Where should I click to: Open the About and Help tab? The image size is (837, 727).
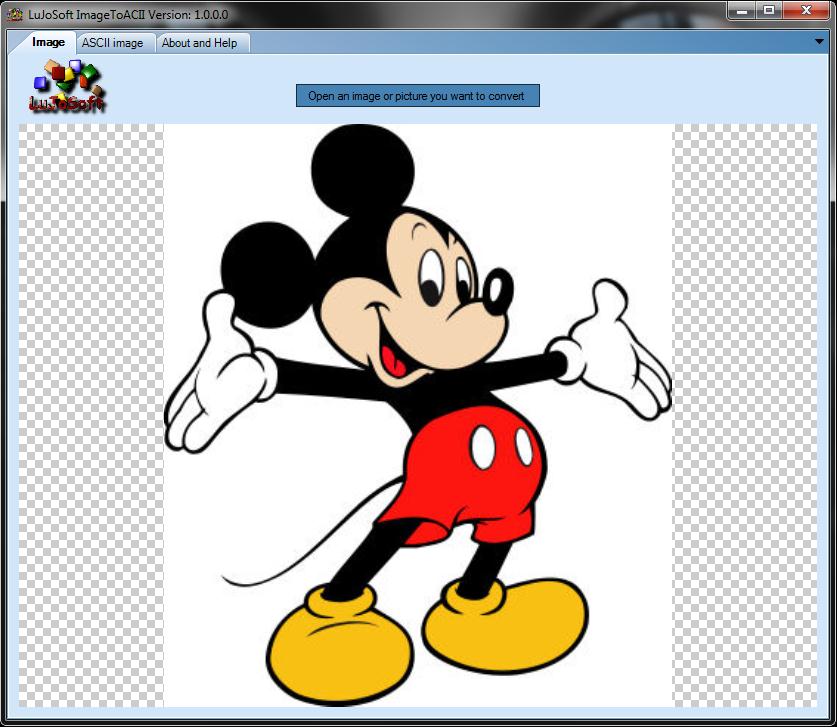[x=200, y=43]
